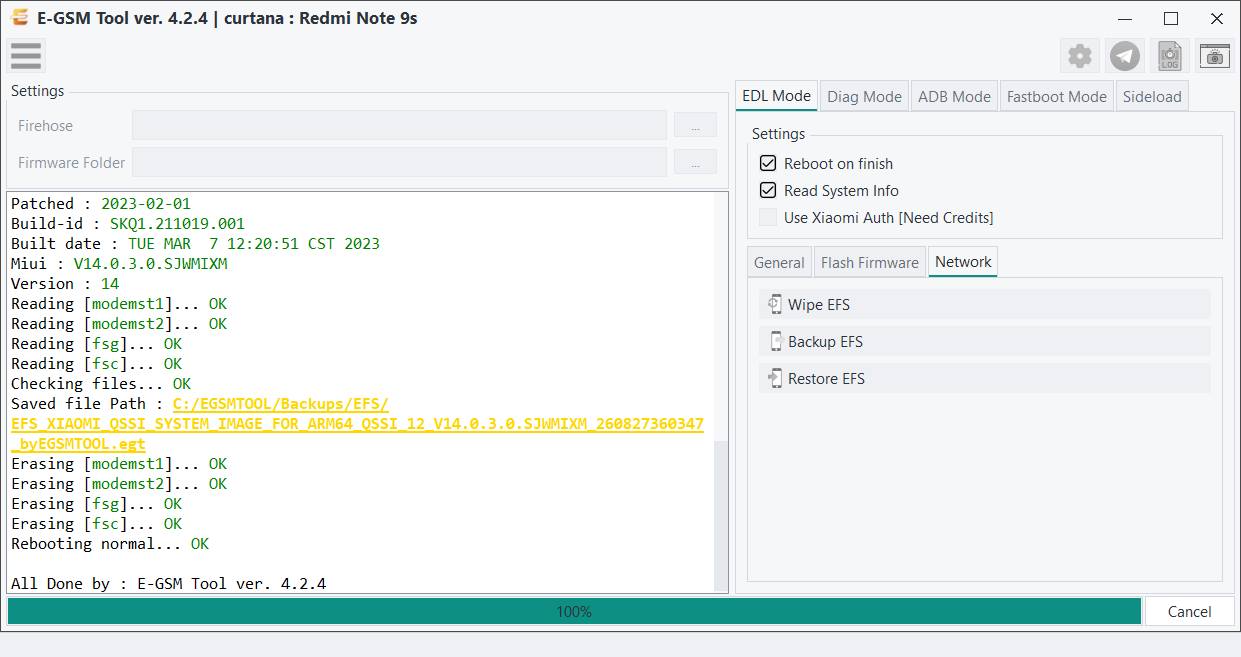The width and height of the screenshot is (1241, 657).
Task: Click the Miui version V14.0.3.0.SJWMIXM text
Action: tap(151, 264)
